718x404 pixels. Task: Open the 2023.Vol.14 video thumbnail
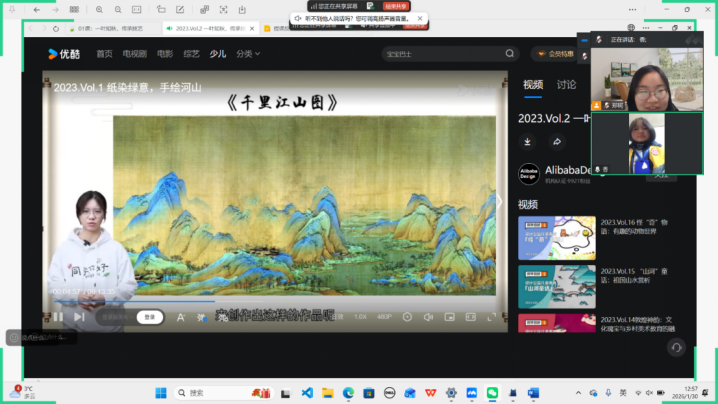(557, 323)
